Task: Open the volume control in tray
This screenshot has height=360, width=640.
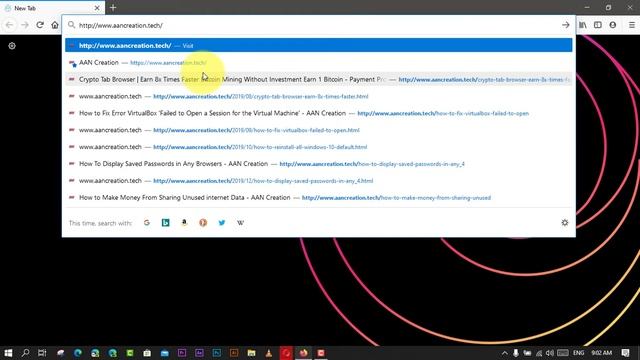Action: pyautogui.click(x=550, y=353)
